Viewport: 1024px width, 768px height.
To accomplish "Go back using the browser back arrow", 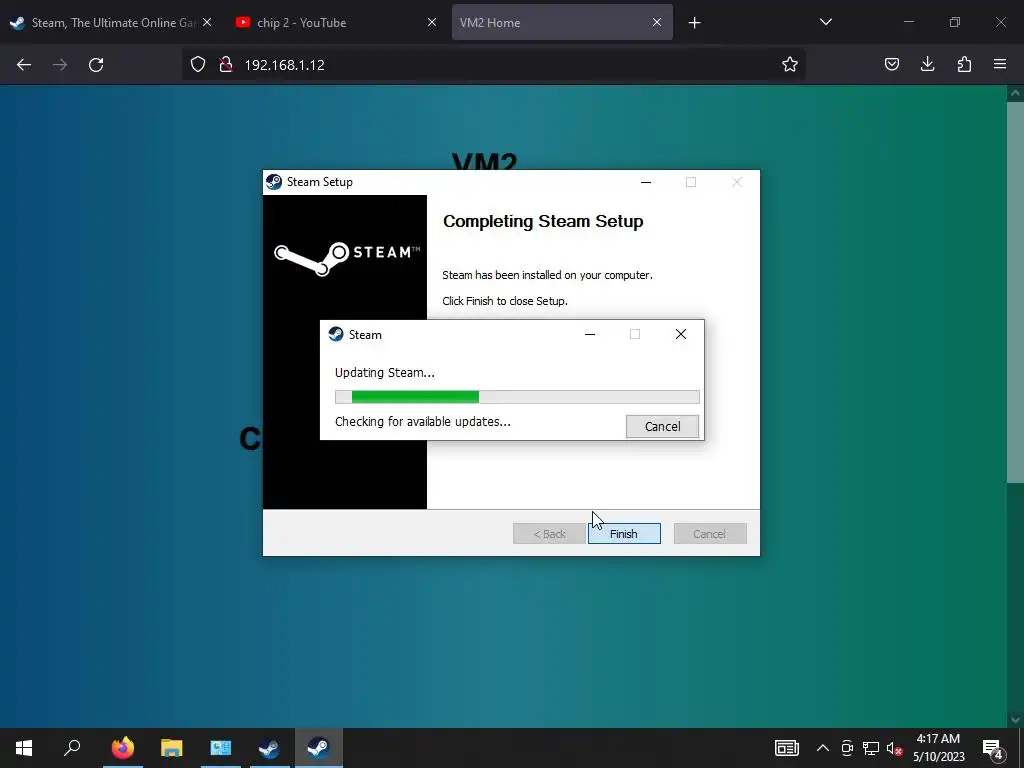I will click(24, 65).
